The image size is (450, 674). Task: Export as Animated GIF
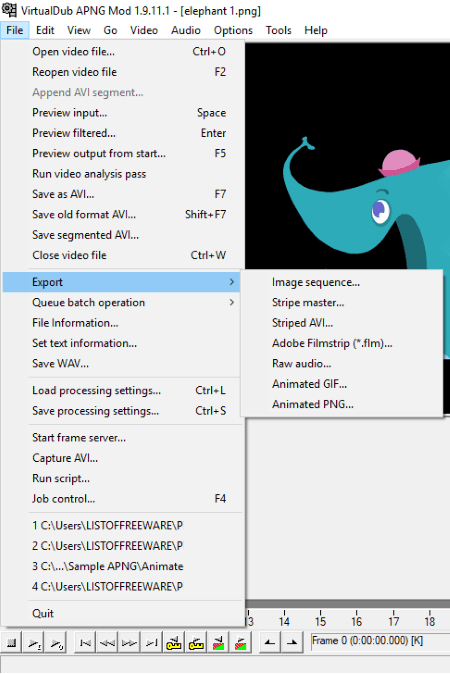pyautogui.click(x=342, y=384)
